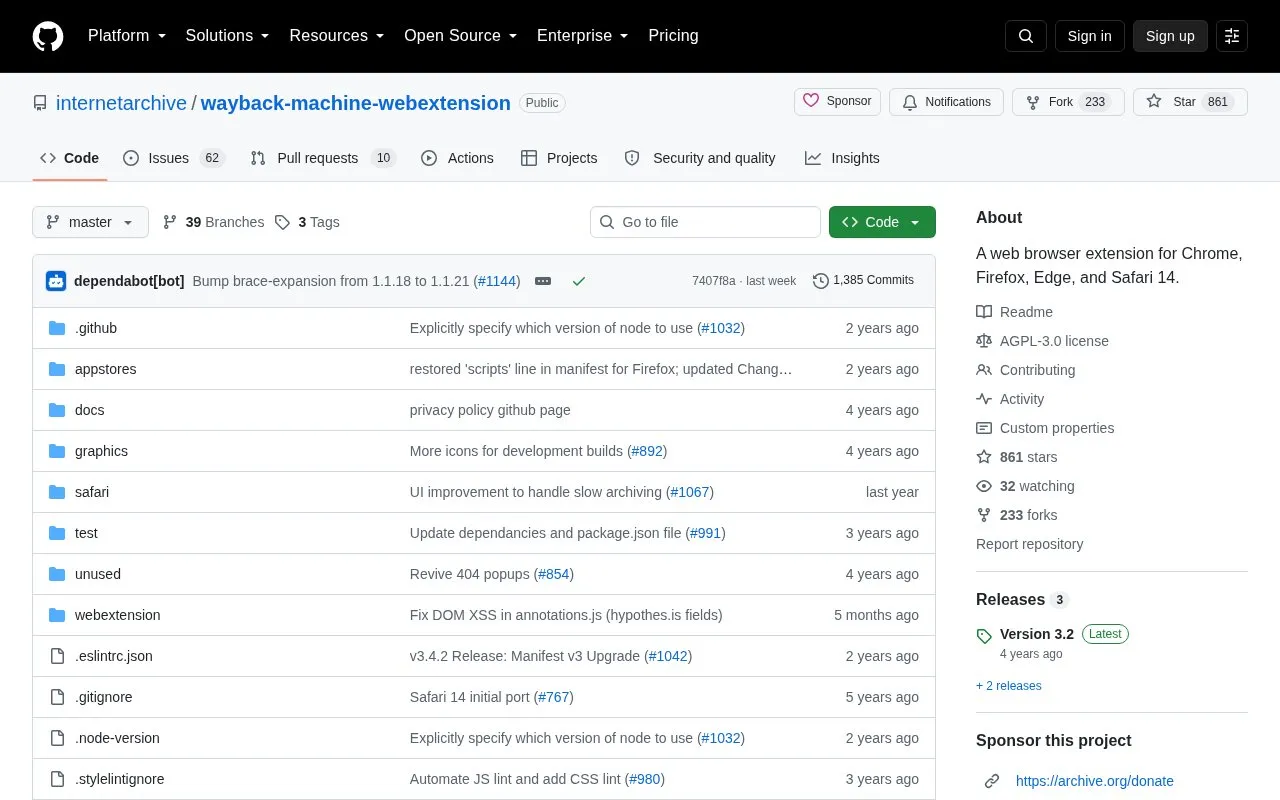Open the archive.org donate link
1280x800 pixels.
click(x=1095, y=781)
